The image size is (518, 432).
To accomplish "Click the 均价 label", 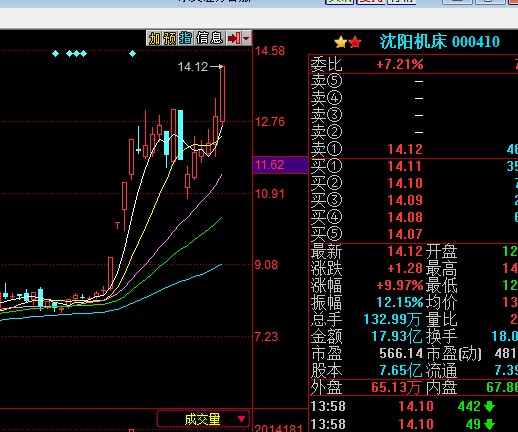I will point(442,302).
